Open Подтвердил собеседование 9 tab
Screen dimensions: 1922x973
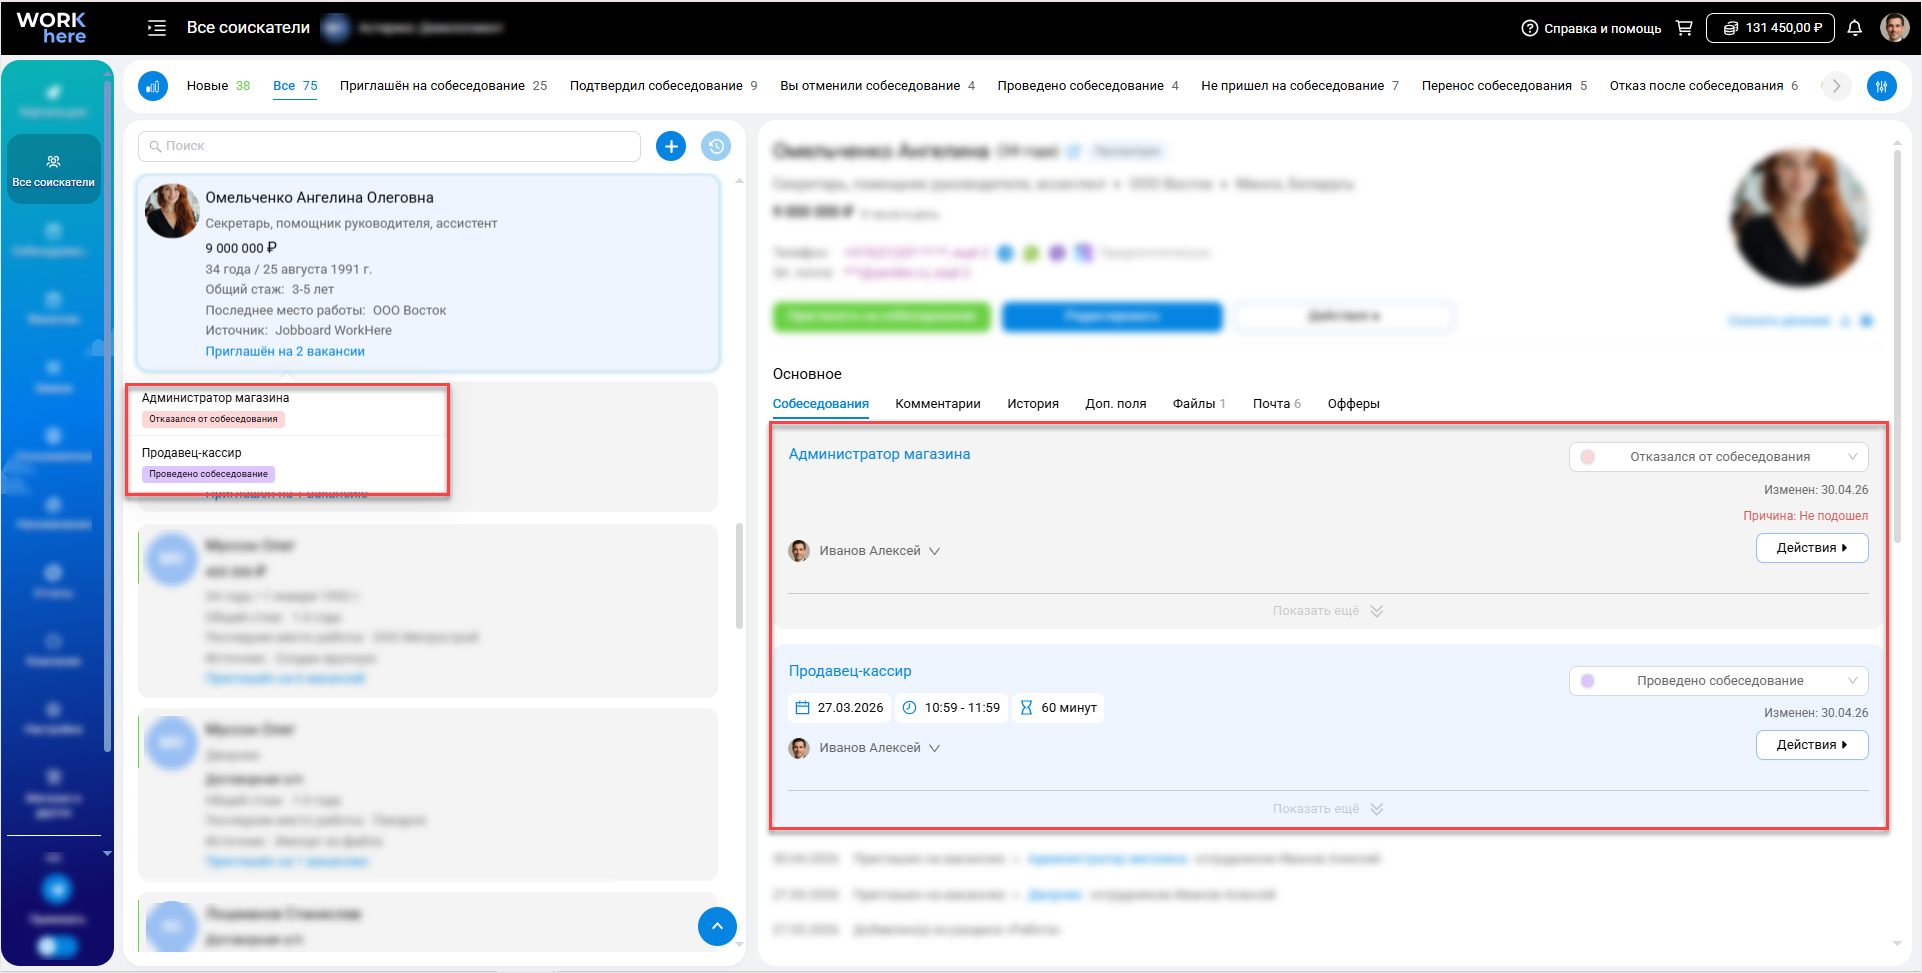(x=663, y=86)
